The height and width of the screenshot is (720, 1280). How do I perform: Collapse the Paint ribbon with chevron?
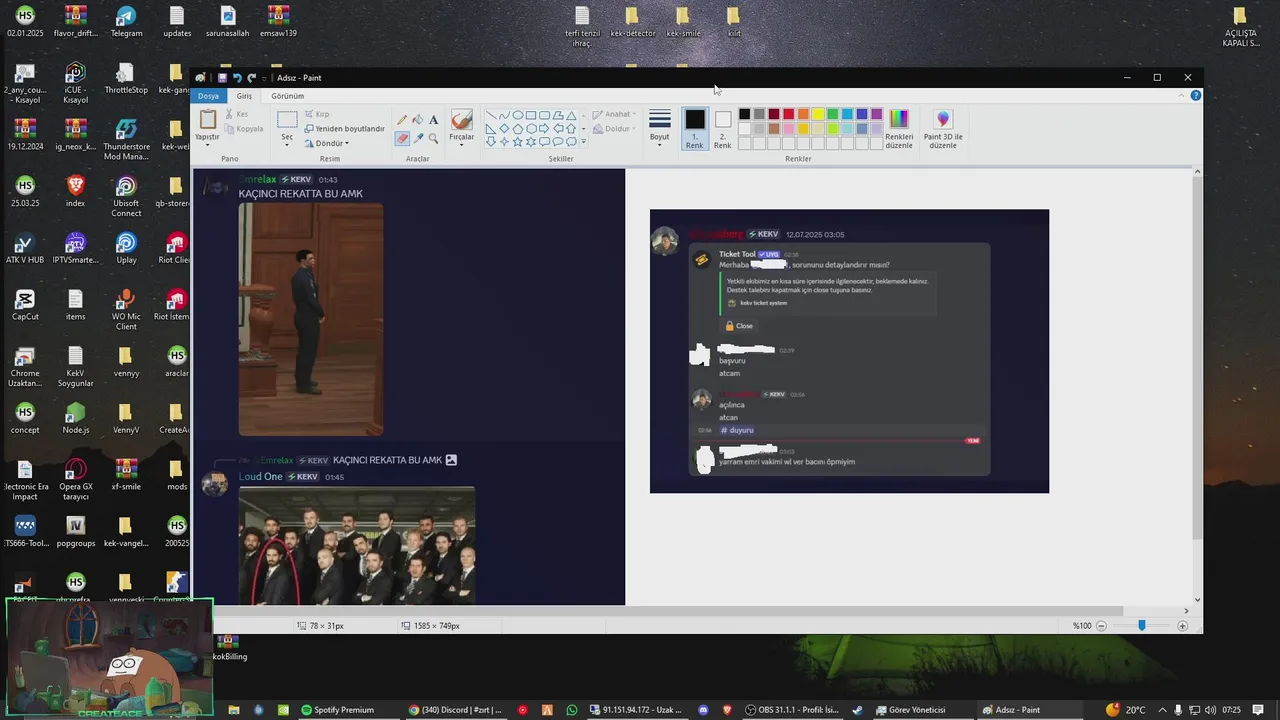[1181, 95]
